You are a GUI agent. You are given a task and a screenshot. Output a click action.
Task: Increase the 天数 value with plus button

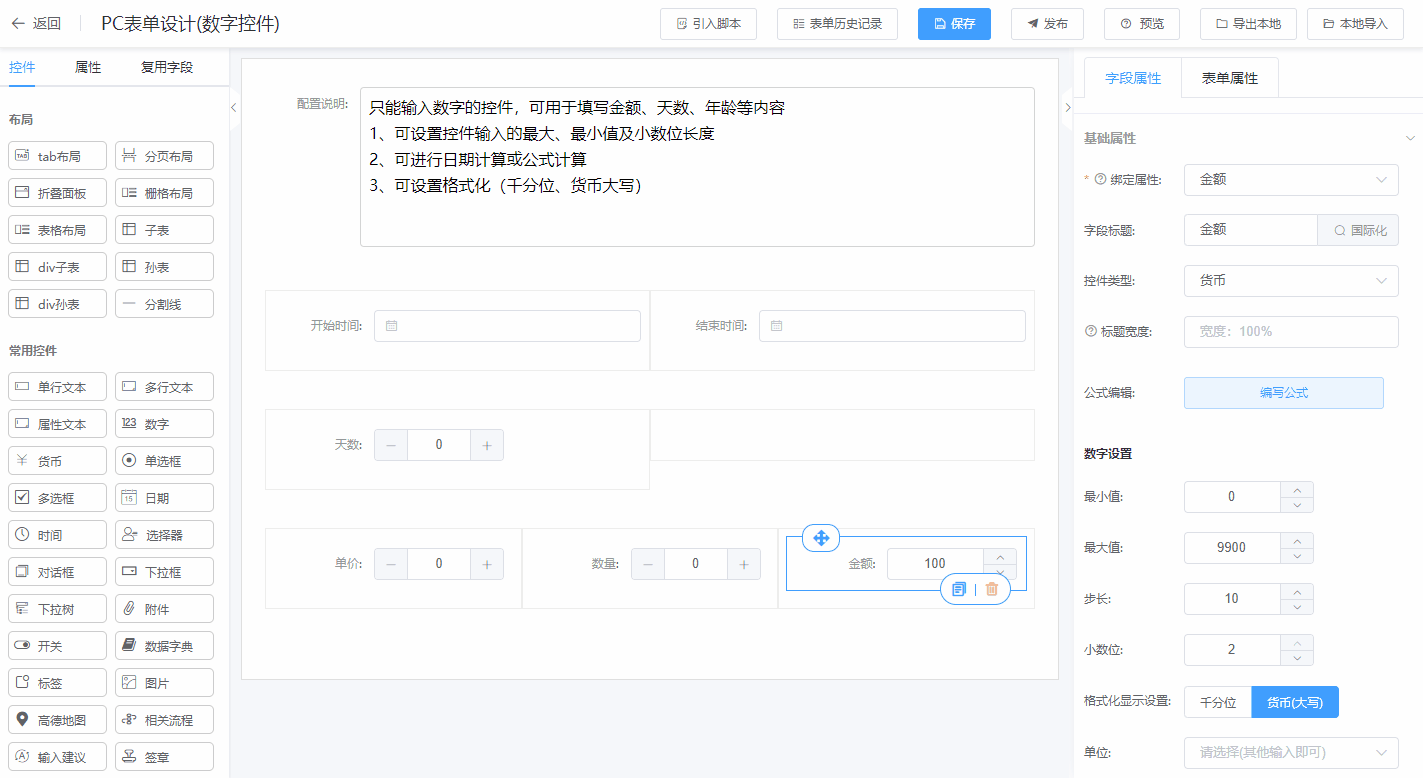tap(487, 445)
